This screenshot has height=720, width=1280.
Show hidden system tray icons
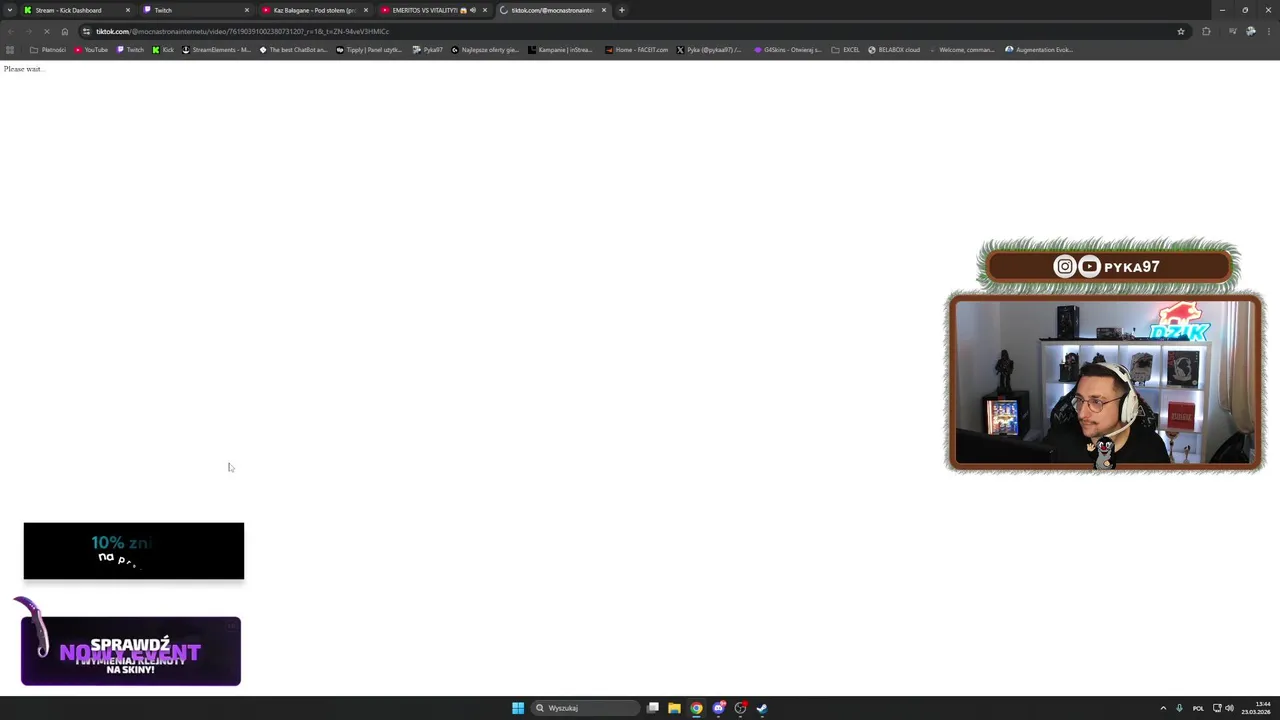pos(1163,708)
